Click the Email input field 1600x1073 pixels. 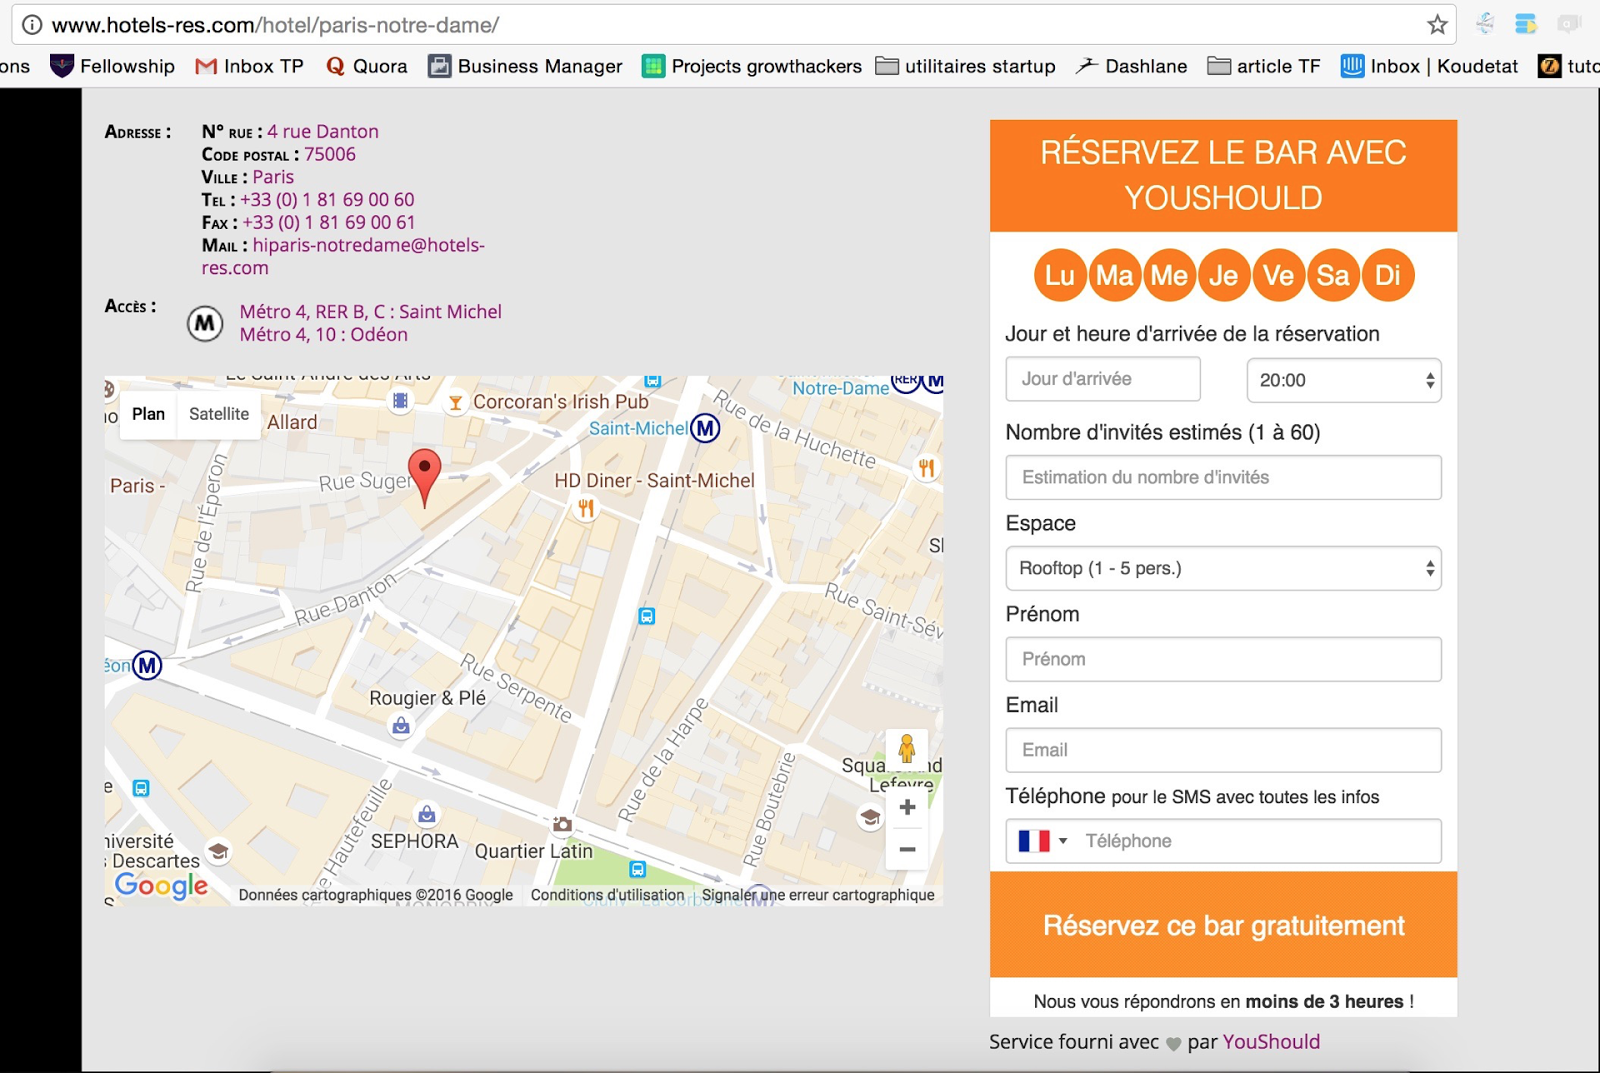(x=1223, y=750)
